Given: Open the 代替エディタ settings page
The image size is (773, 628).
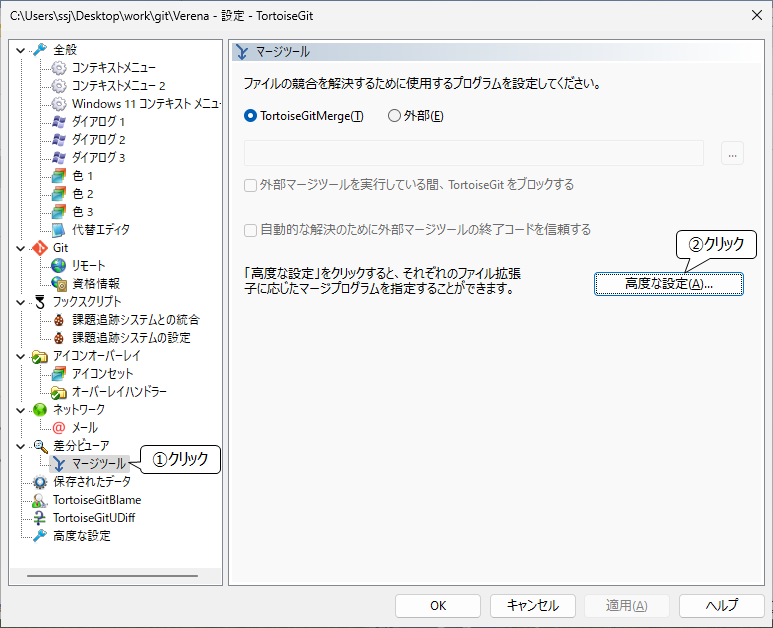Looking at the screenshot, I should coord(101,230).
